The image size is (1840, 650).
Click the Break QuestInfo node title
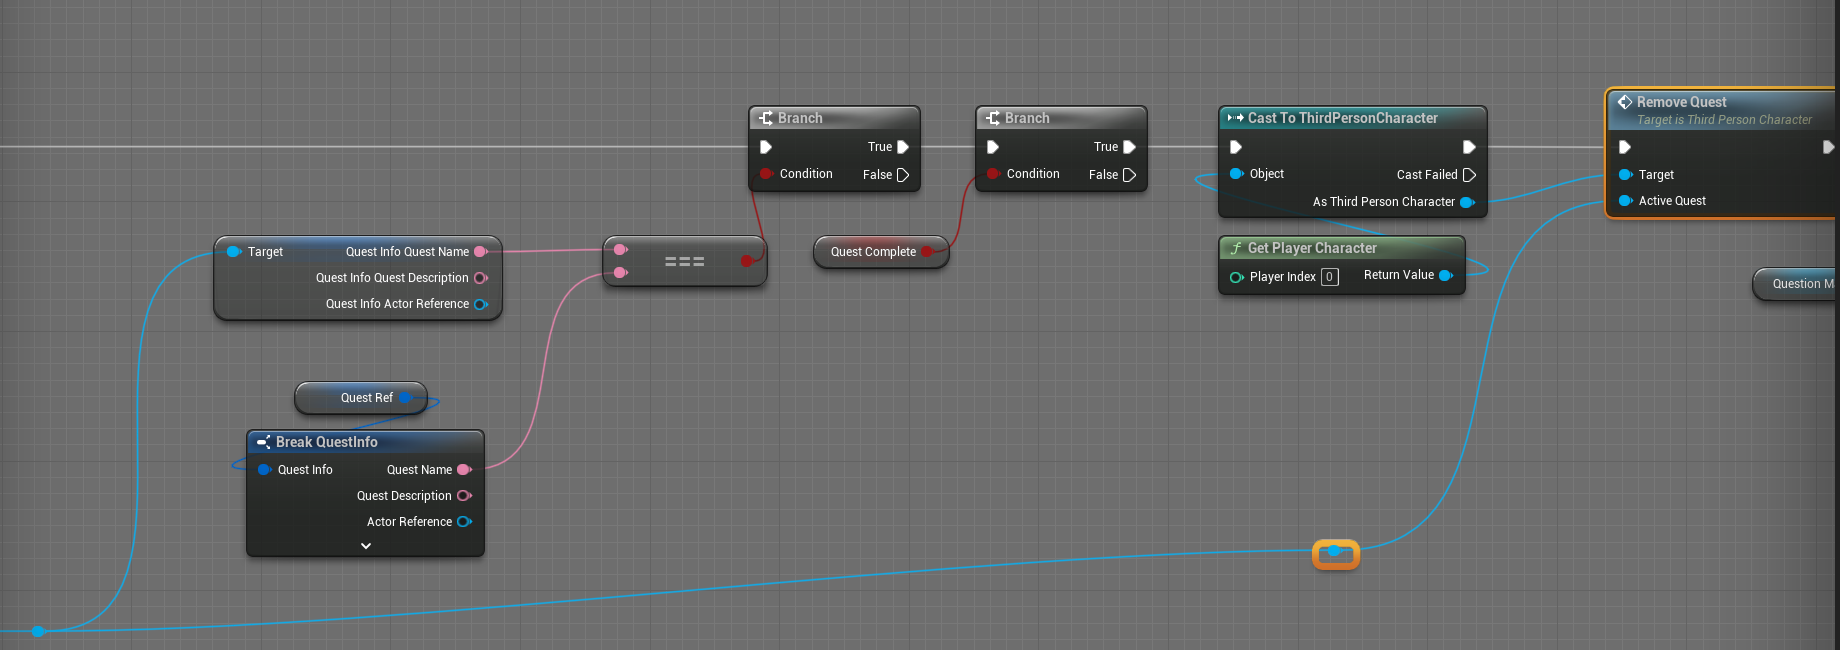click(x=327, y=442)
